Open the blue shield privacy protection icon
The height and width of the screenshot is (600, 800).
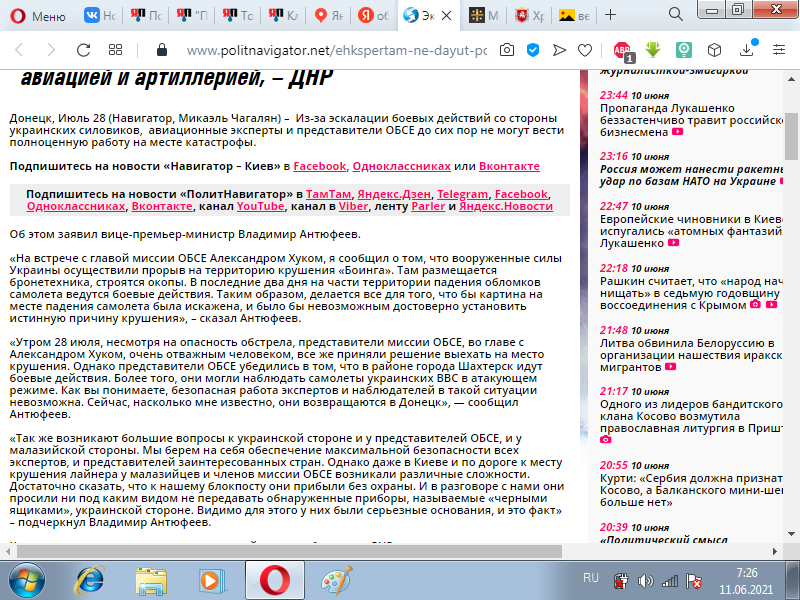[533, 49]
